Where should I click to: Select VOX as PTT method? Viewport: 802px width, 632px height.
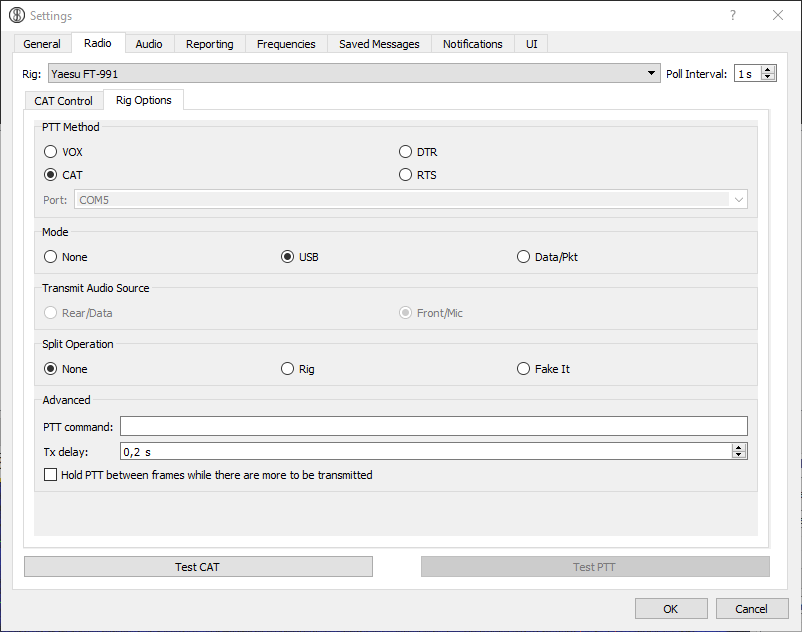point(51,152)
